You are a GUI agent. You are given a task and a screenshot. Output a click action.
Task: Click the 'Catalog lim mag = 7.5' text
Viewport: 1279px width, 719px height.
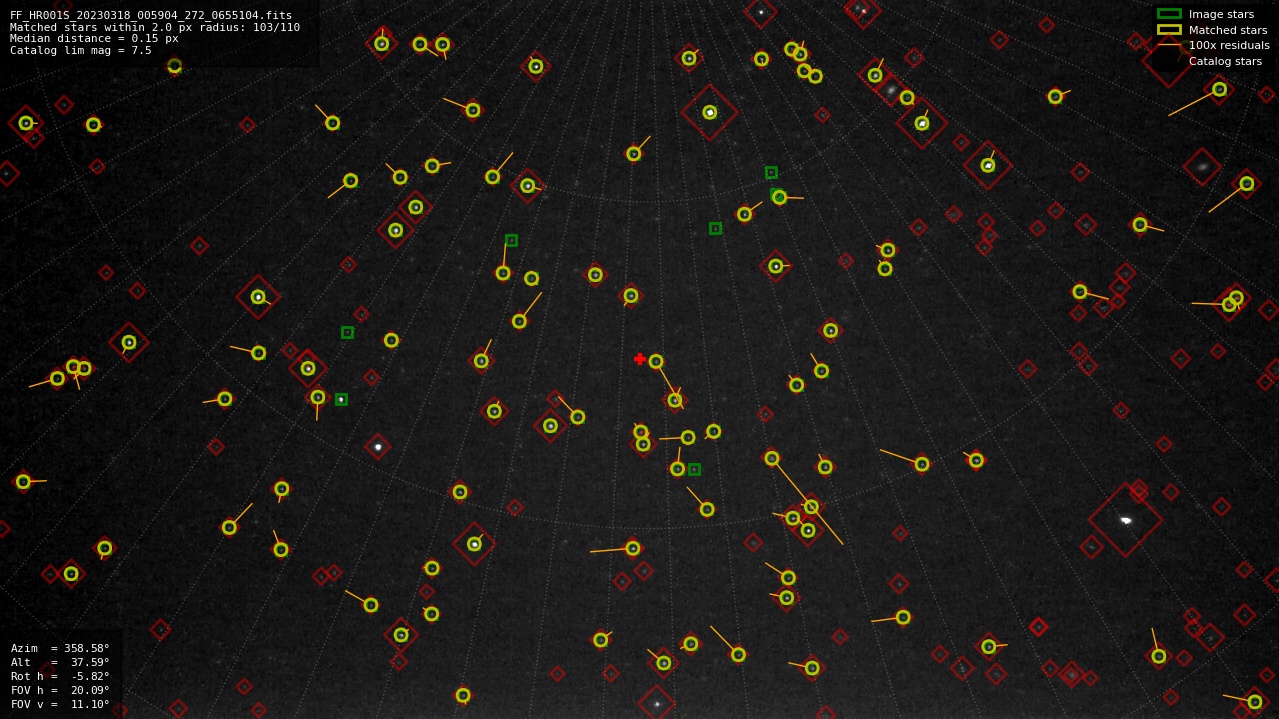81,50
